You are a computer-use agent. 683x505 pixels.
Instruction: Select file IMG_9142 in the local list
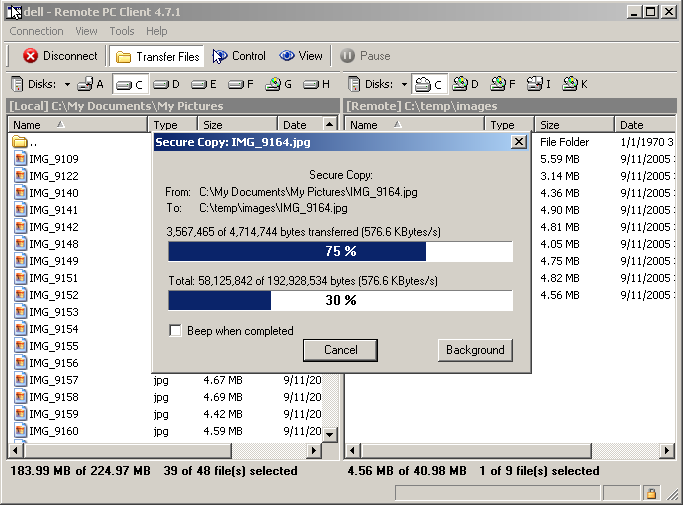coord(46,227)
